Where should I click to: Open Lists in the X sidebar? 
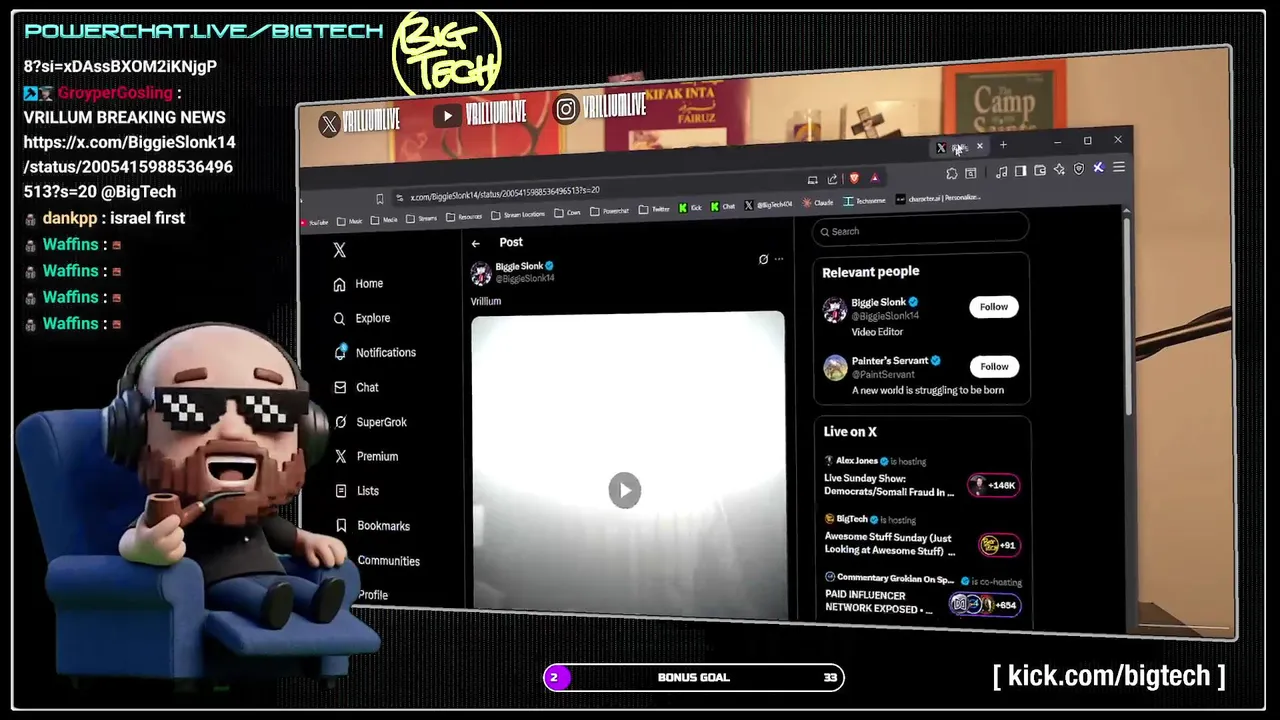[357, 491]
